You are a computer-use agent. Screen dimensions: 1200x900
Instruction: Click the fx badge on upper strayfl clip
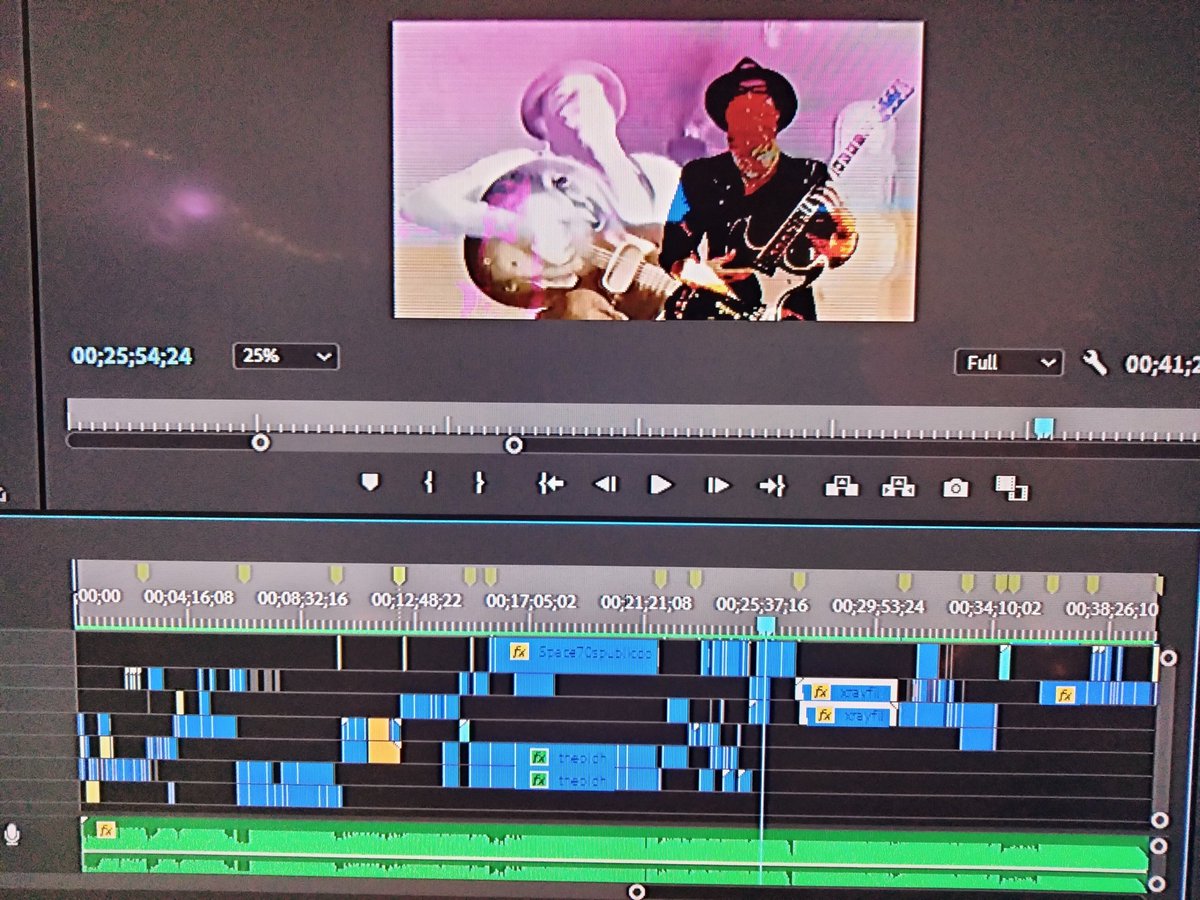(x=820, y=692)
